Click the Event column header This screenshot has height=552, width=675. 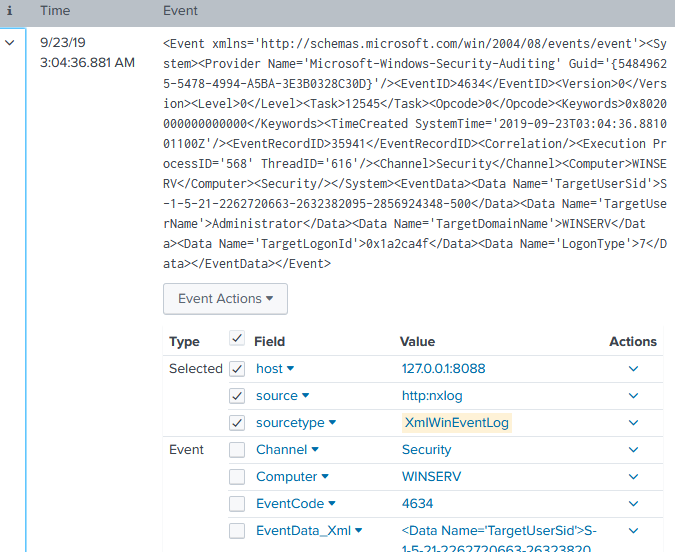point(180,10)
